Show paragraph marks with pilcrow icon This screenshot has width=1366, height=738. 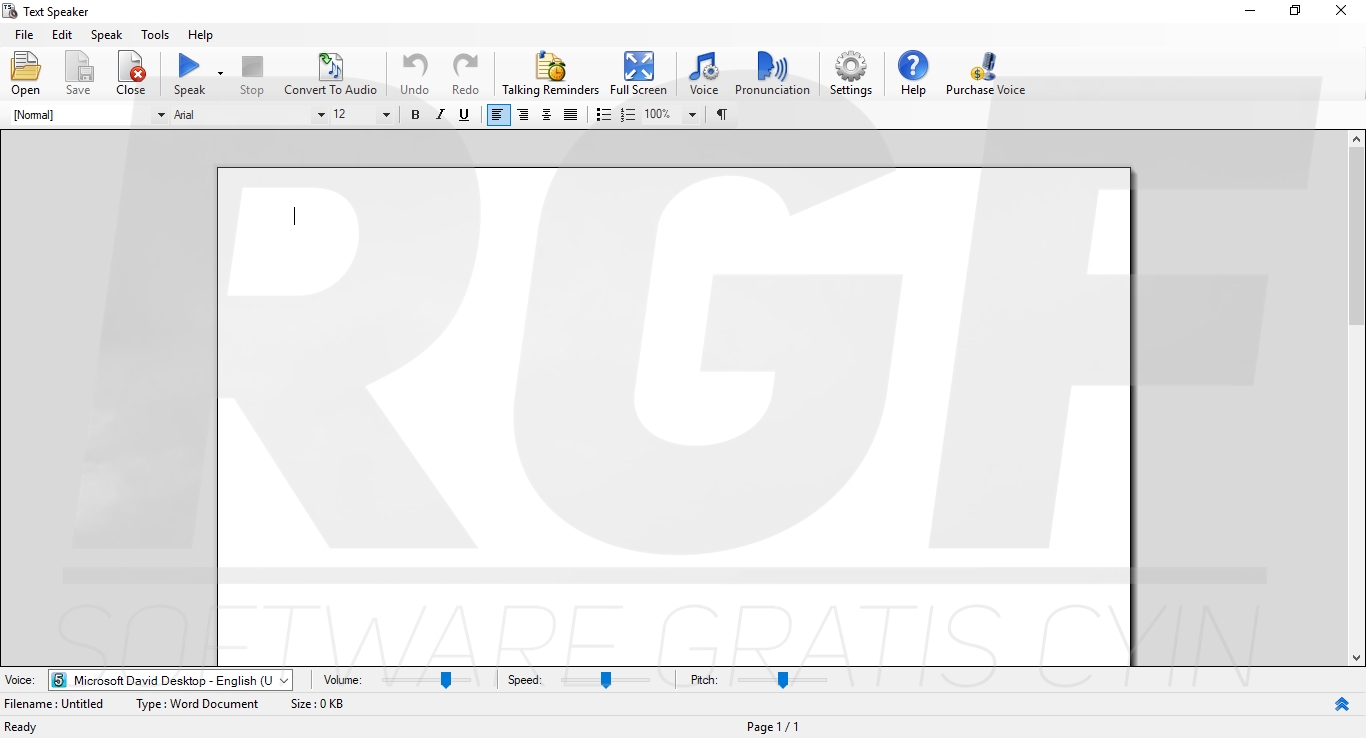(x=721, y=115)
